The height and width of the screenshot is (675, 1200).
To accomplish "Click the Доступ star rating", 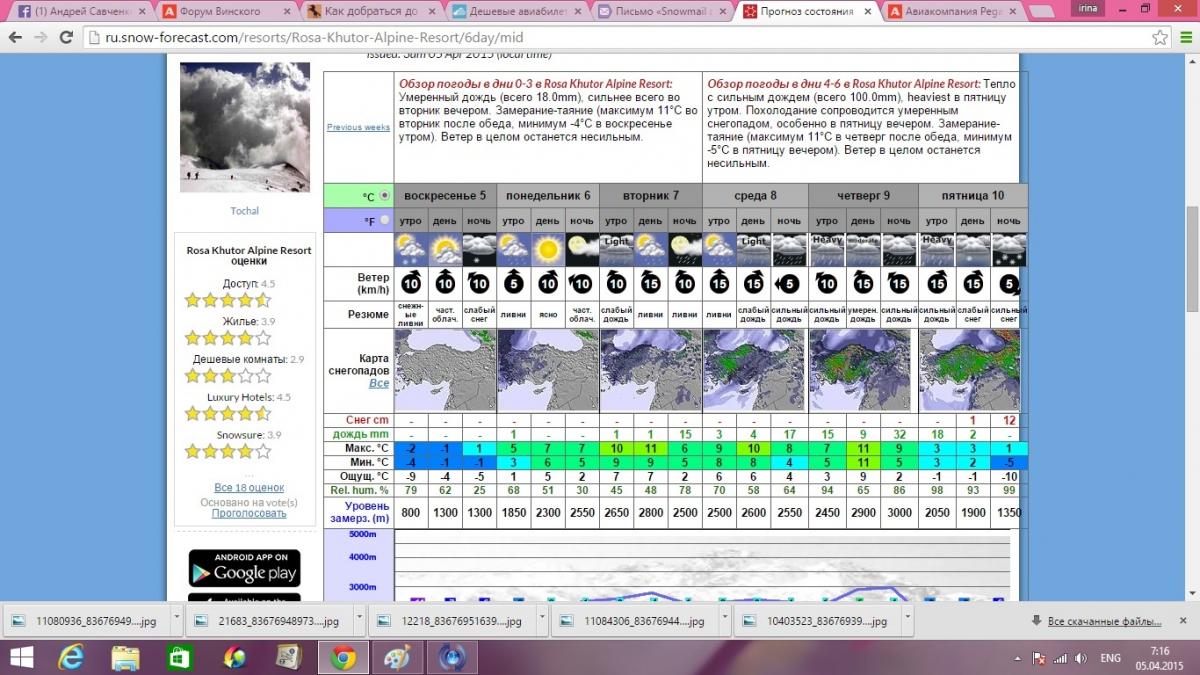I will click(229, 300).
